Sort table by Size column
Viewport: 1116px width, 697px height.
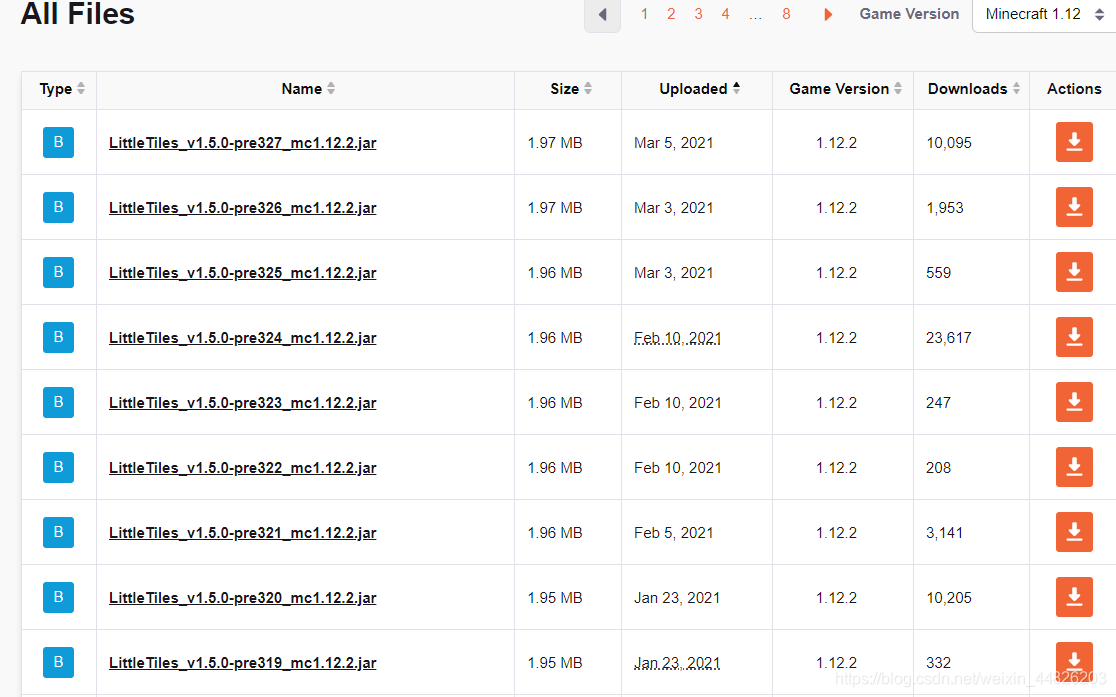(x=571, y=88)
